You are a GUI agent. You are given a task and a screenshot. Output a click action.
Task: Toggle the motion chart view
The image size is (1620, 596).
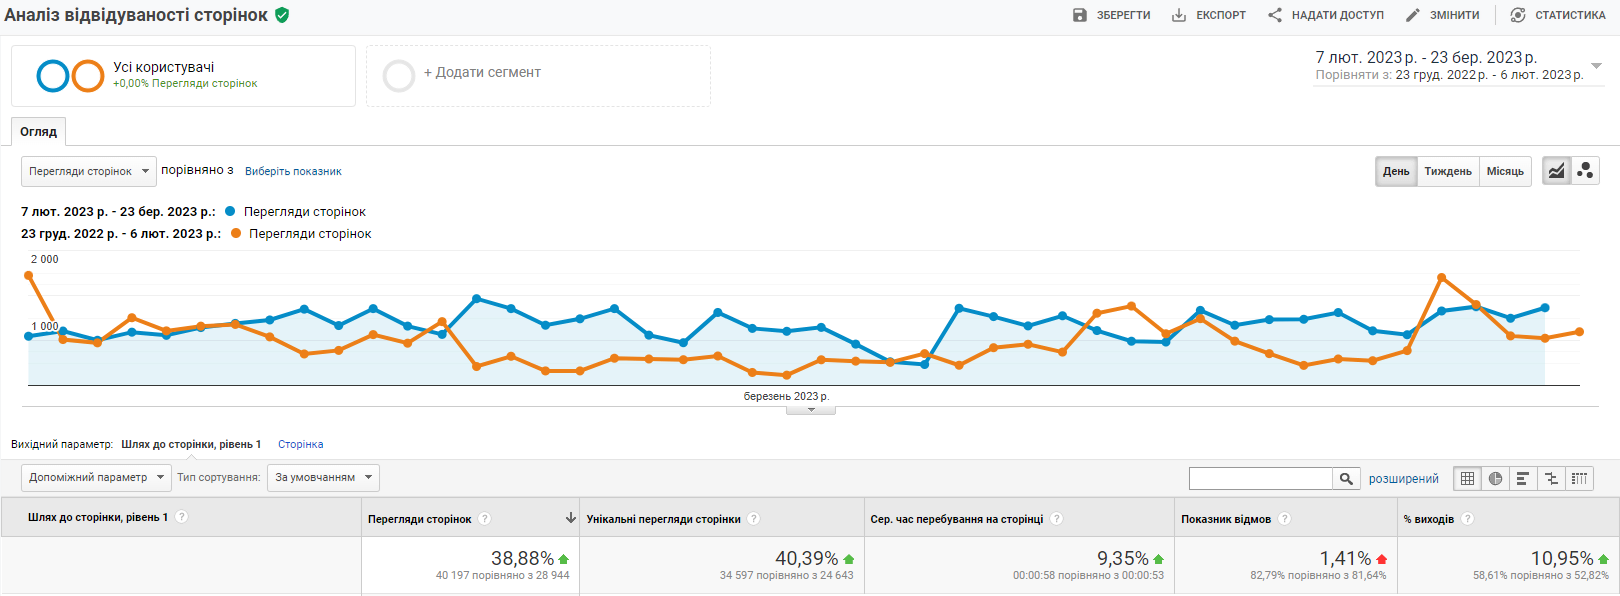(1585, 171)
